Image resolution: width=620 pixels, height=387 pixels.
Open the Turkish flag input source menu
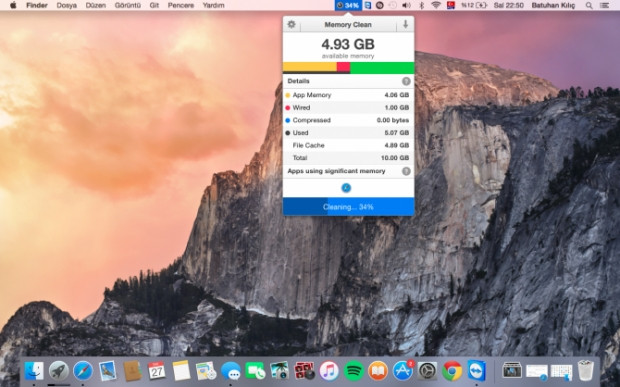451,5
